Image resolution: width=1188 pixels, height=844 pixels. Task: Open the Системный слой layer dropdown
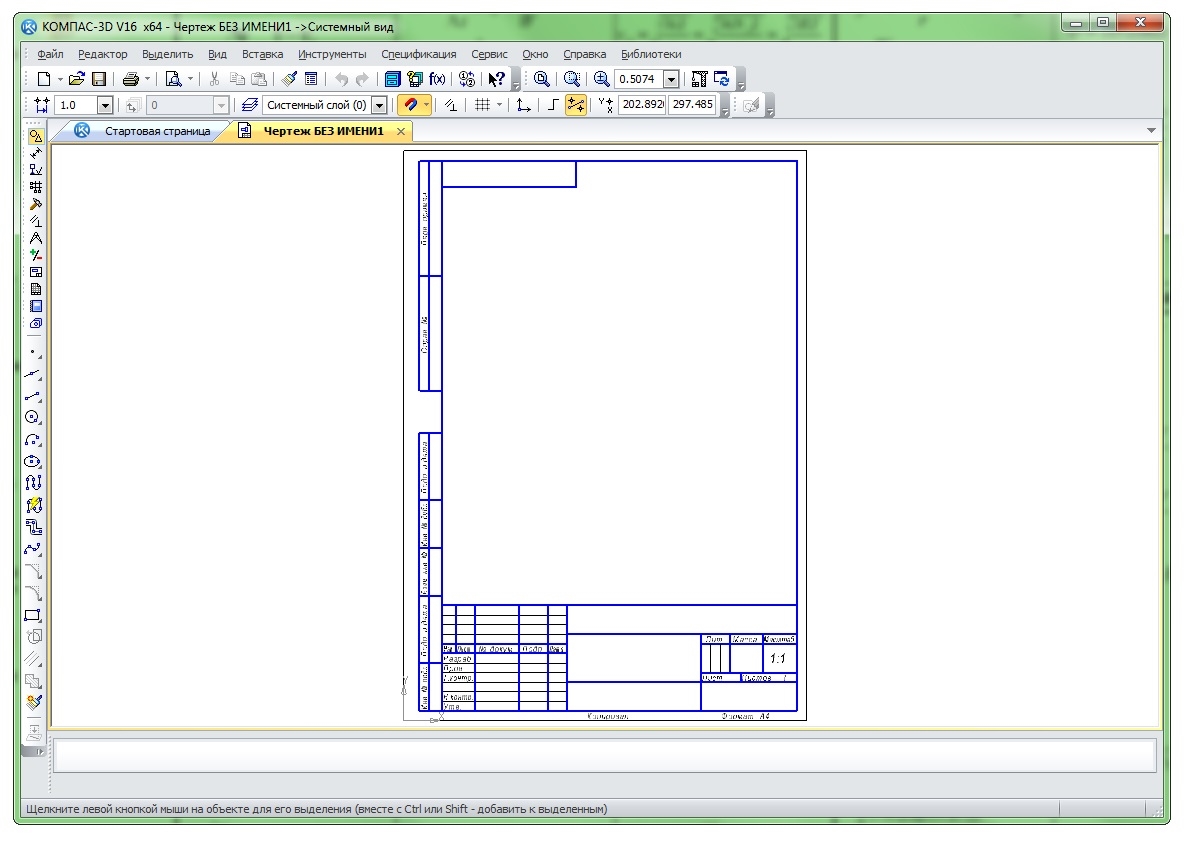(379, 105)
